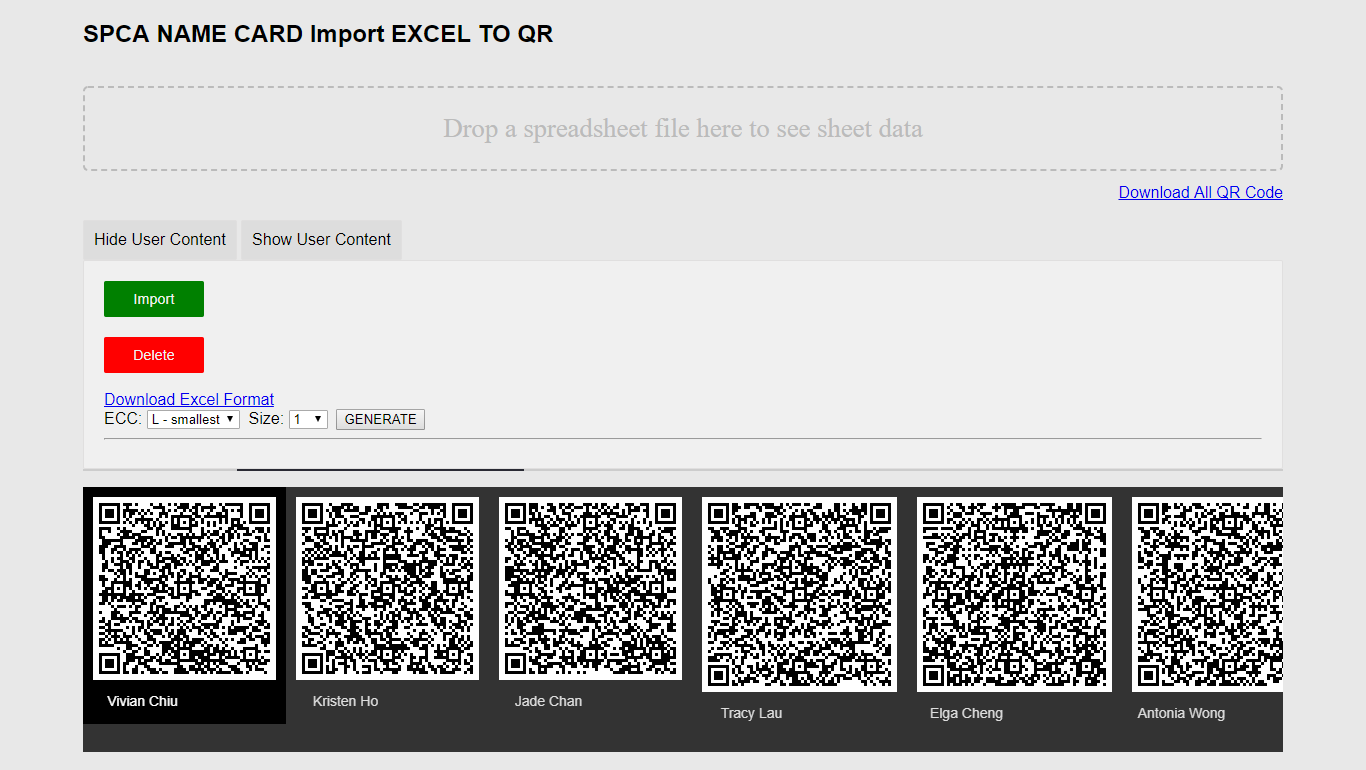
Task: Click the Kristen Ho name caption
Action: (x=345, y=701)
